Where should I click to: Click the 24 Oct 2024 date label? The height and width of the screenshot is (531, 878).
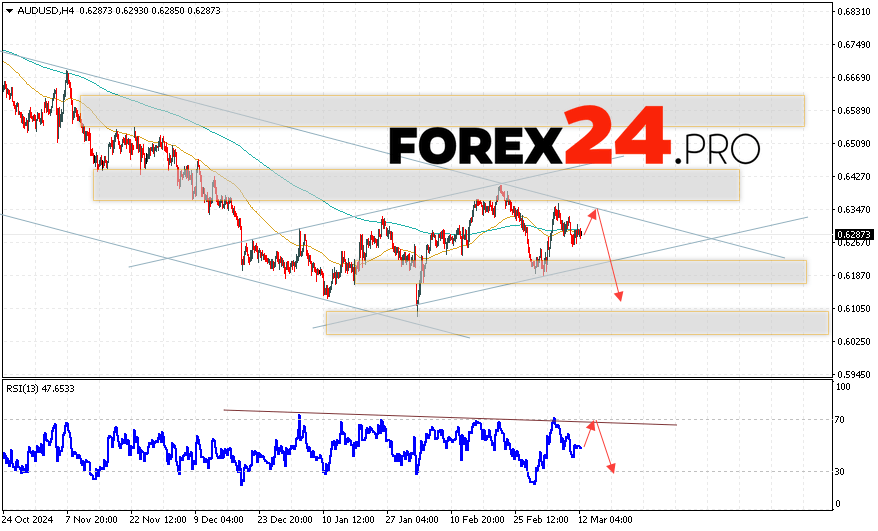click(x=27, y=520)
